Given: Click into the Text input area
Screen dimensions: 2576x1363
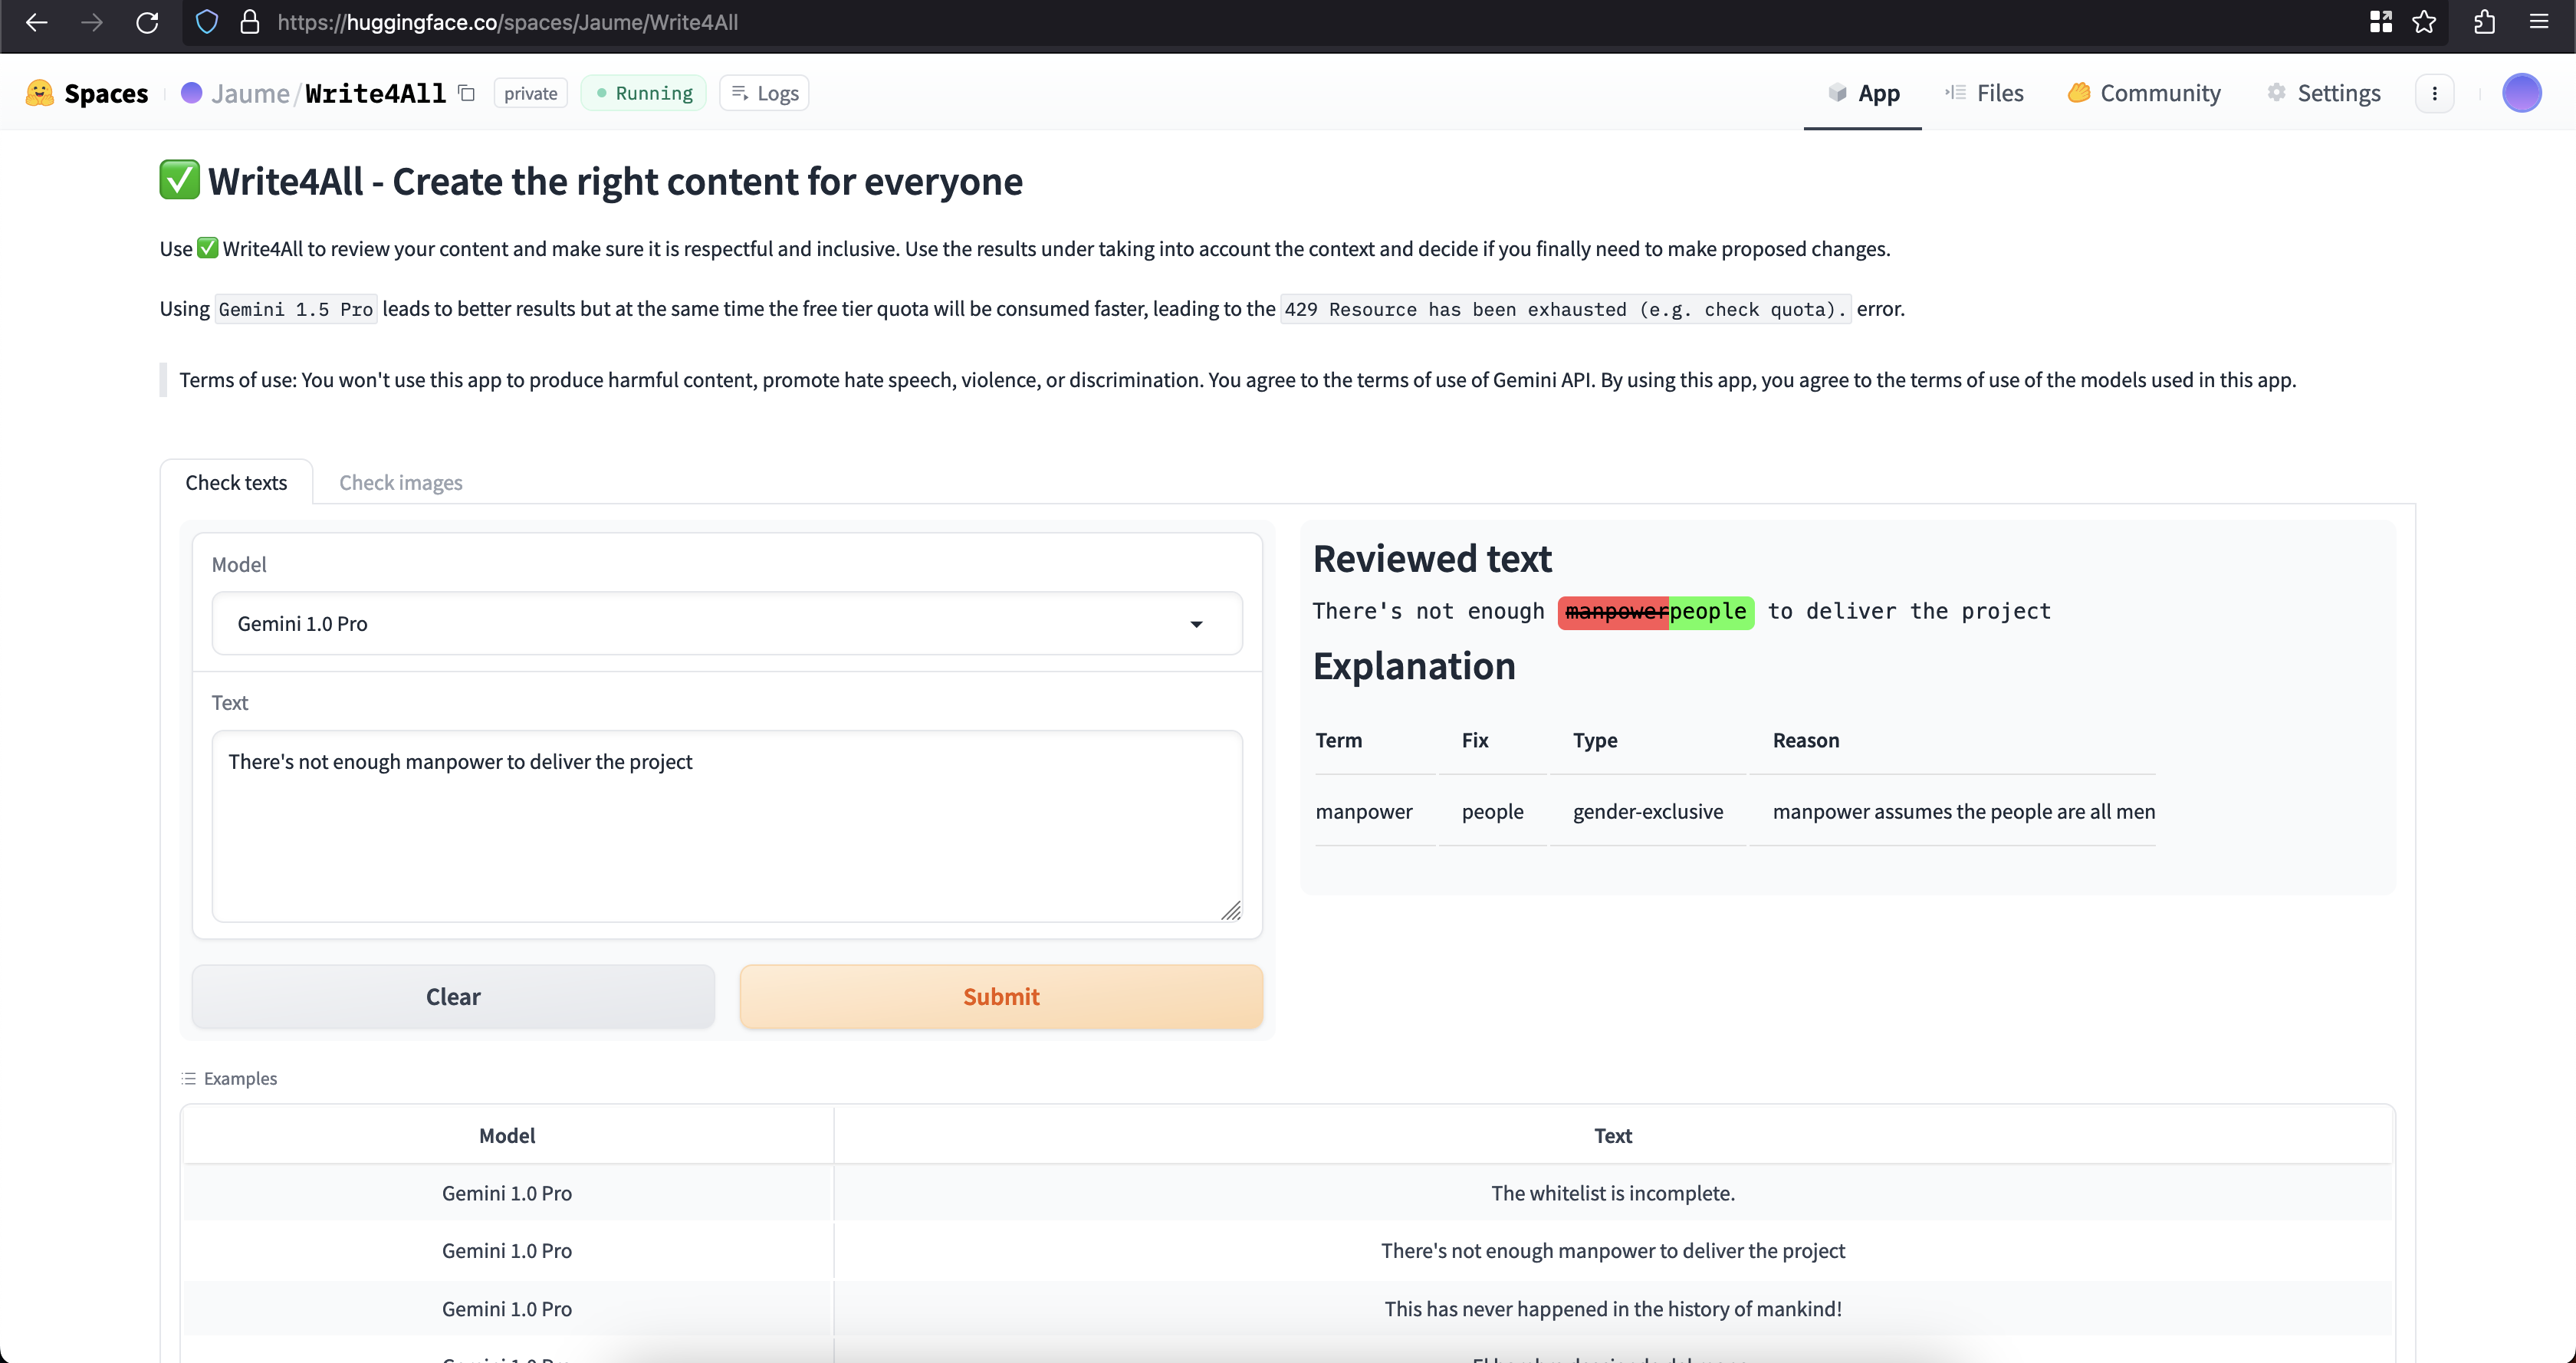Looking at the screenshot, I should tap(727, 826).
